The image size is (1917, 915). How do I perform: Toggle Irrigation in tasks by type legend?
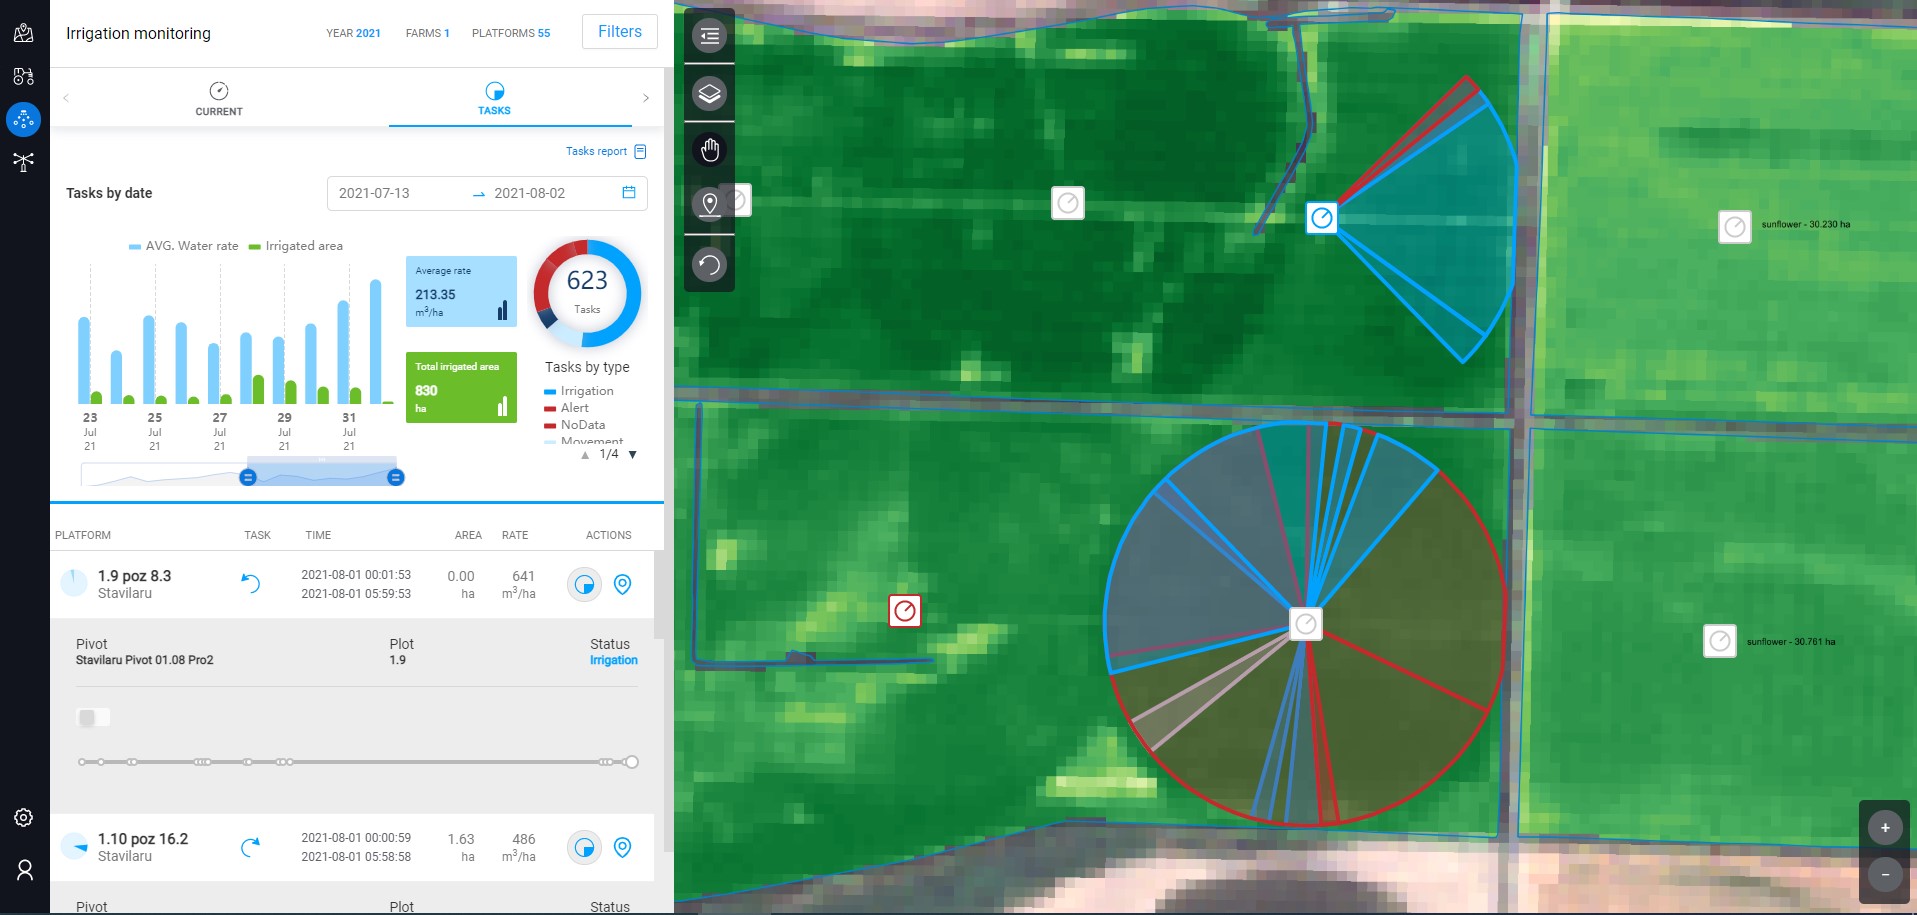[x=579, y=391]
